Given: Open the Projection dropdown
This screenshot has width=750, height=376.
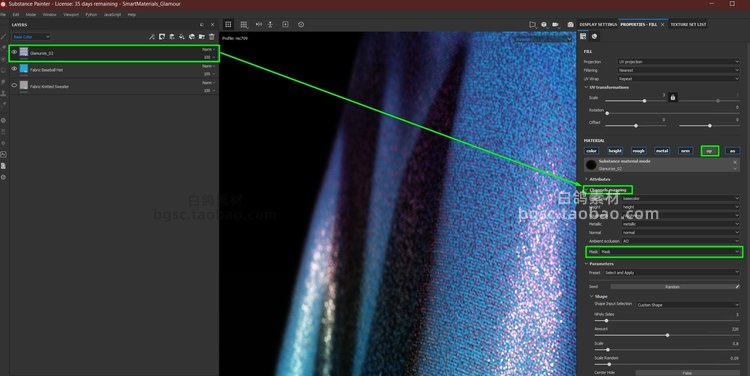Looking at the screenshot, I should (x=678, y=62).
